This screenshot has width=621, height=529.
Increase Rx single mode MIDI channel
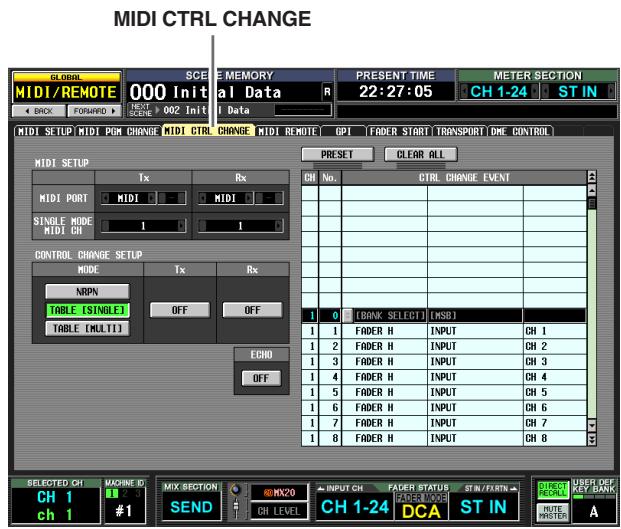tap(279, 226)
